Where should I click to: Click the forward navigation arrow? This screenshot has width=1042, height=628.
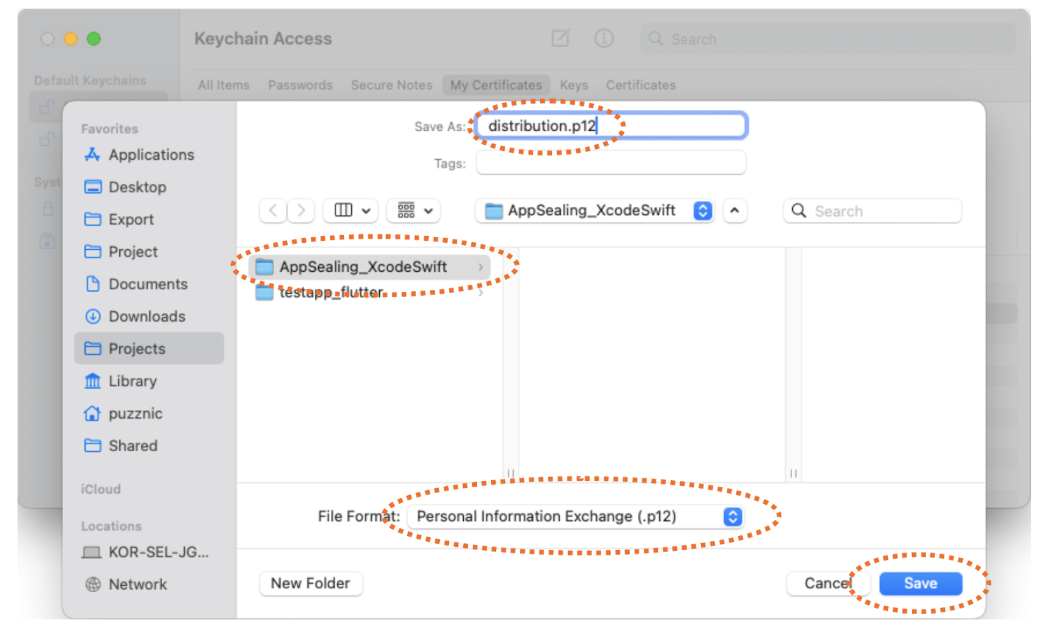tap(301, 211)
